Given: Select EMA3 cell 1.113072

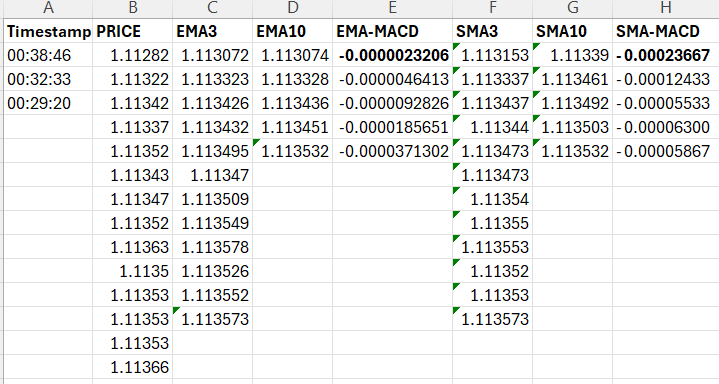Looking at the screenshot, I should 212,55.
